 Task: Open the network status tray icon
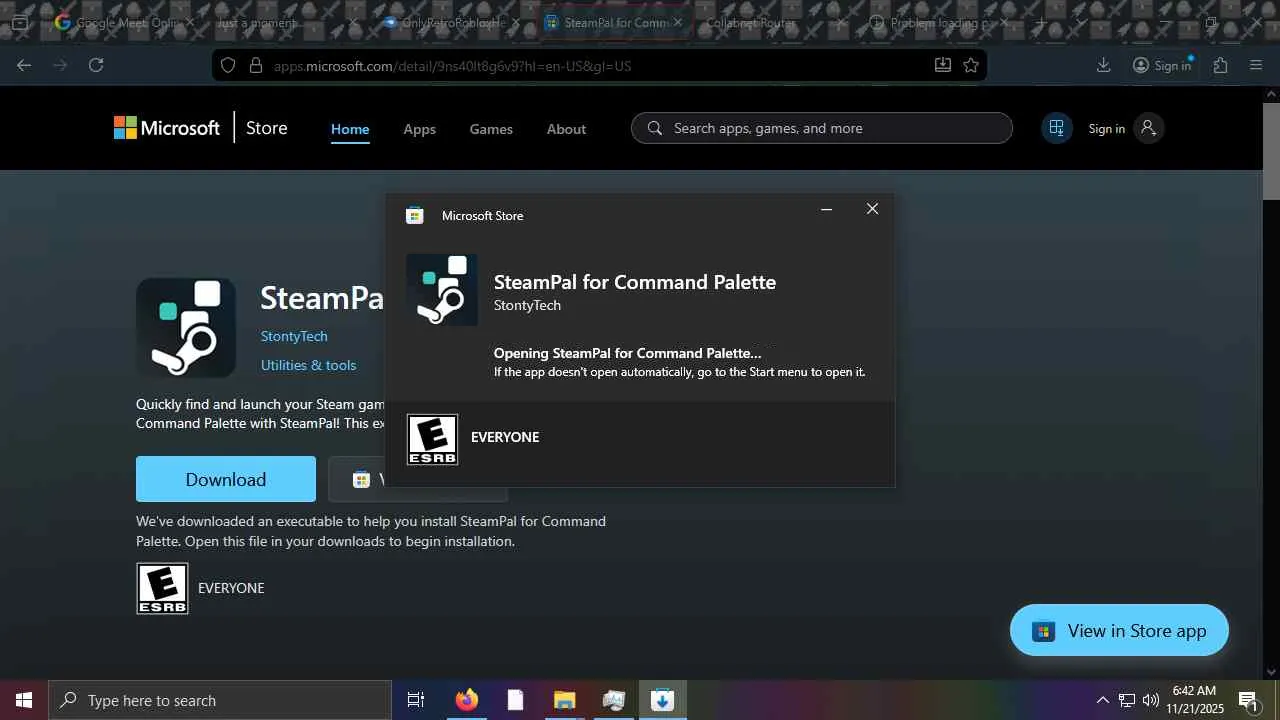[1127, 700]
